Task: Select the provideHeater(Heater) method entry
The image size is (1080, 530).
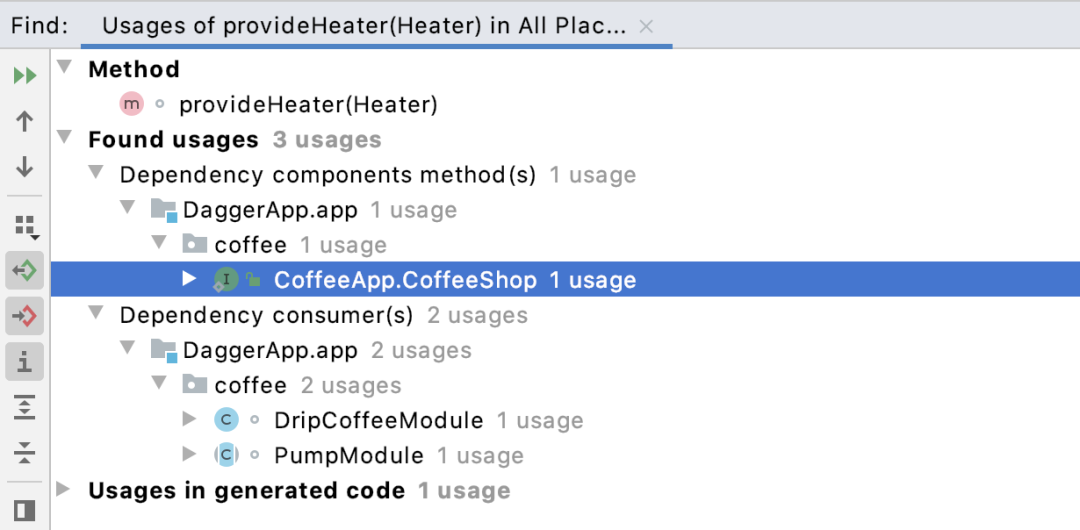Action: click(x=308, y=104)
